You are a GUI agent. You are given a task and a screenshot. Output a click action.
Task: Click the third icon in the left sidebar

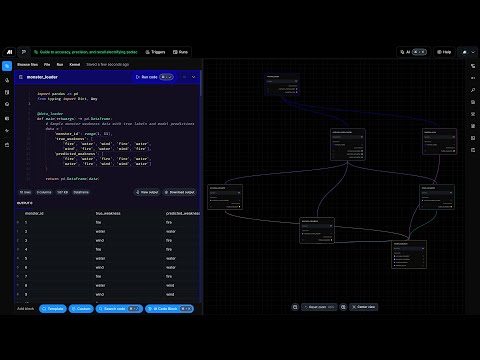click(x=7, y=92)
